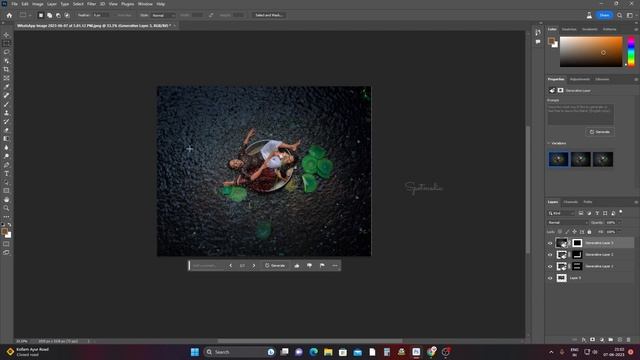This screenshot has width=640, height=360.
Task: Open the Opacity value dropdown arrow
Action: (619, 222)
